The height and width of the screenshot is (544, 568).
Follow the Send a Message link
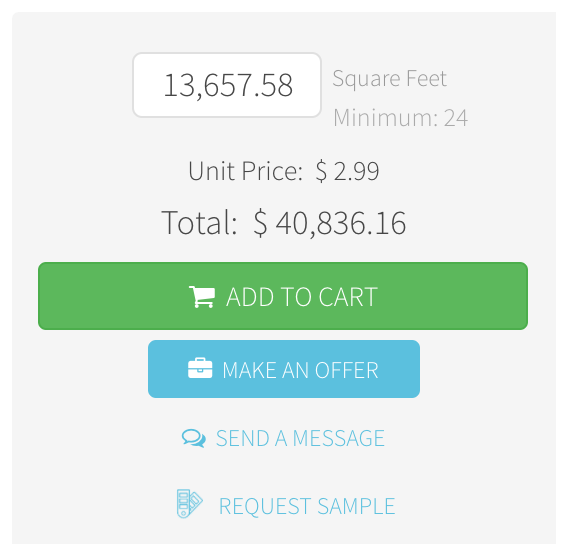pos(283,438)
